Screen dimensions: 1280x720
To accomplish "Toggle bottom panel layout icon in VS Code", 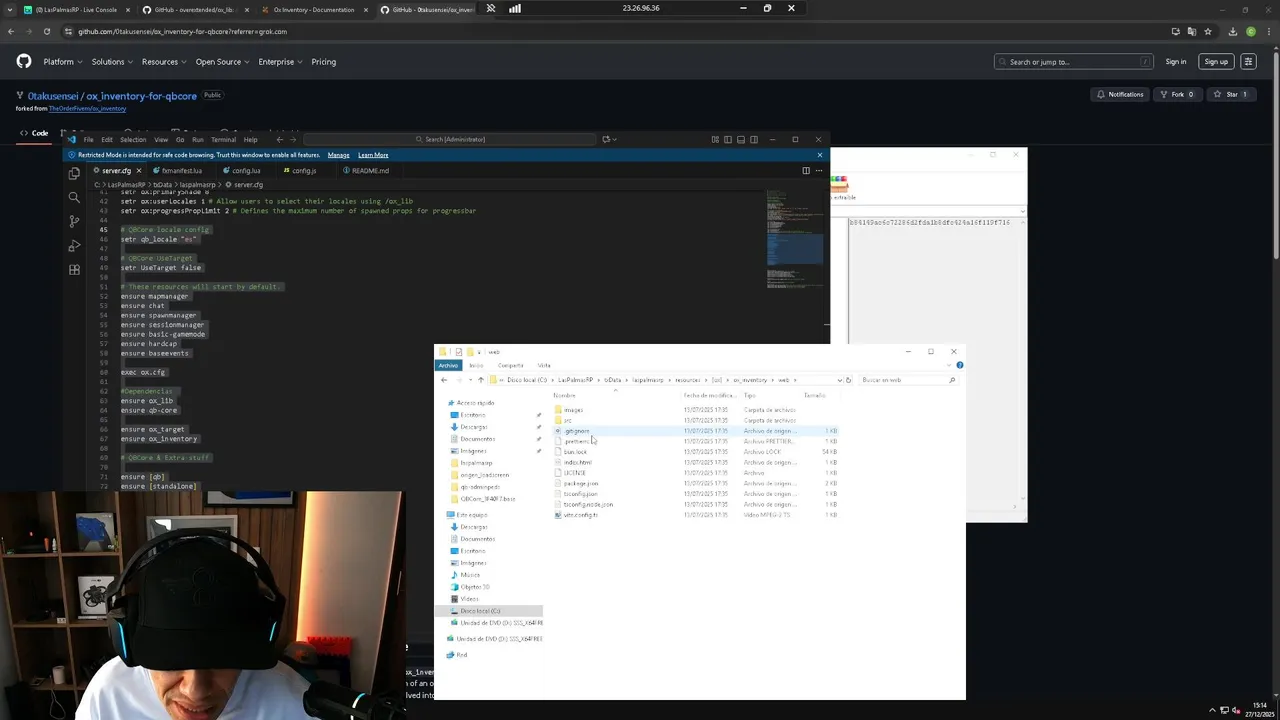I will coord(741,139).
